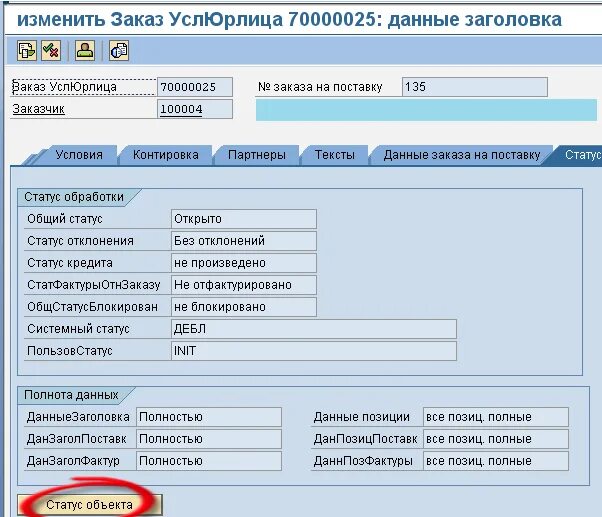
Task: Click the Статус кредита value не произведено
Action: pos(243,263)
